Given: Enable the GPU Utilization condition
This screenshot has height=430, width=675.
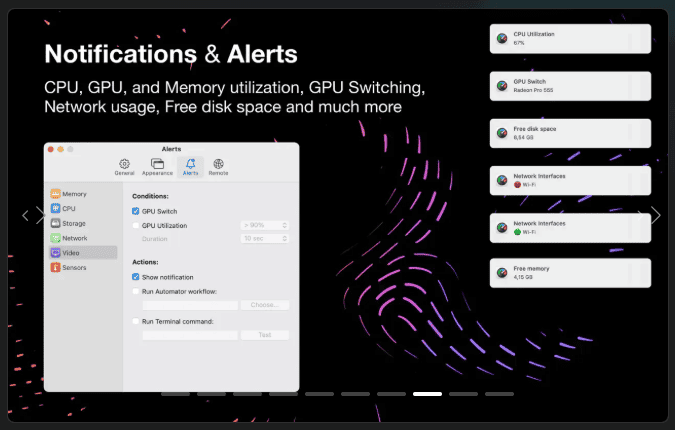Looking at the screenshot, I should point(136,225).
